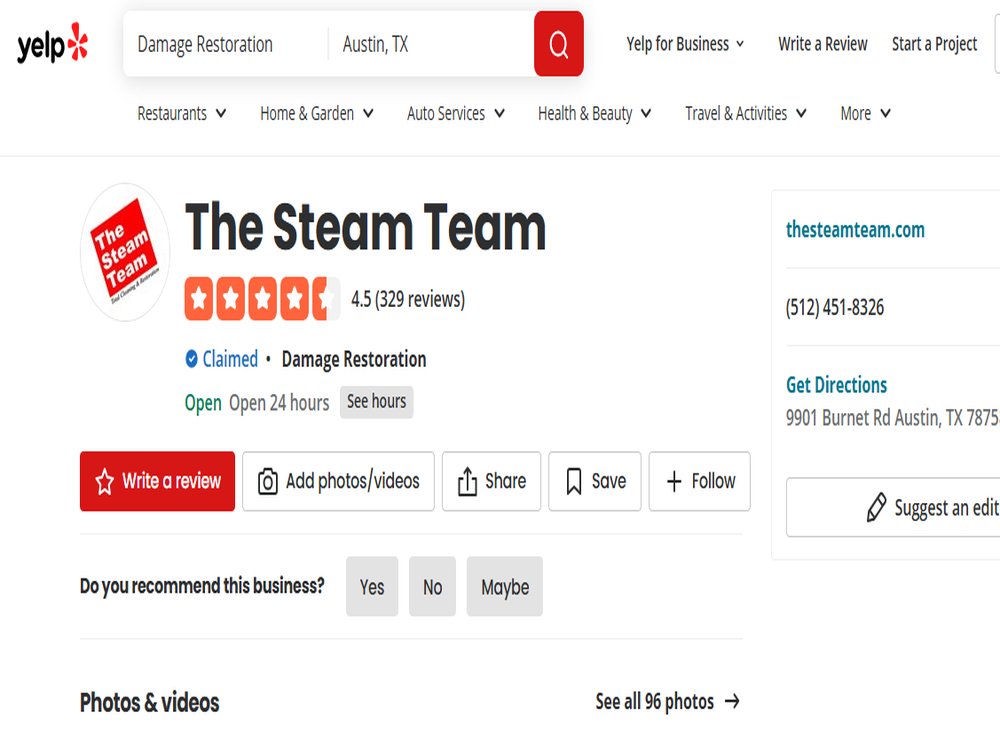
Task: Click the red search magnifier button
Action: (559, 44)
